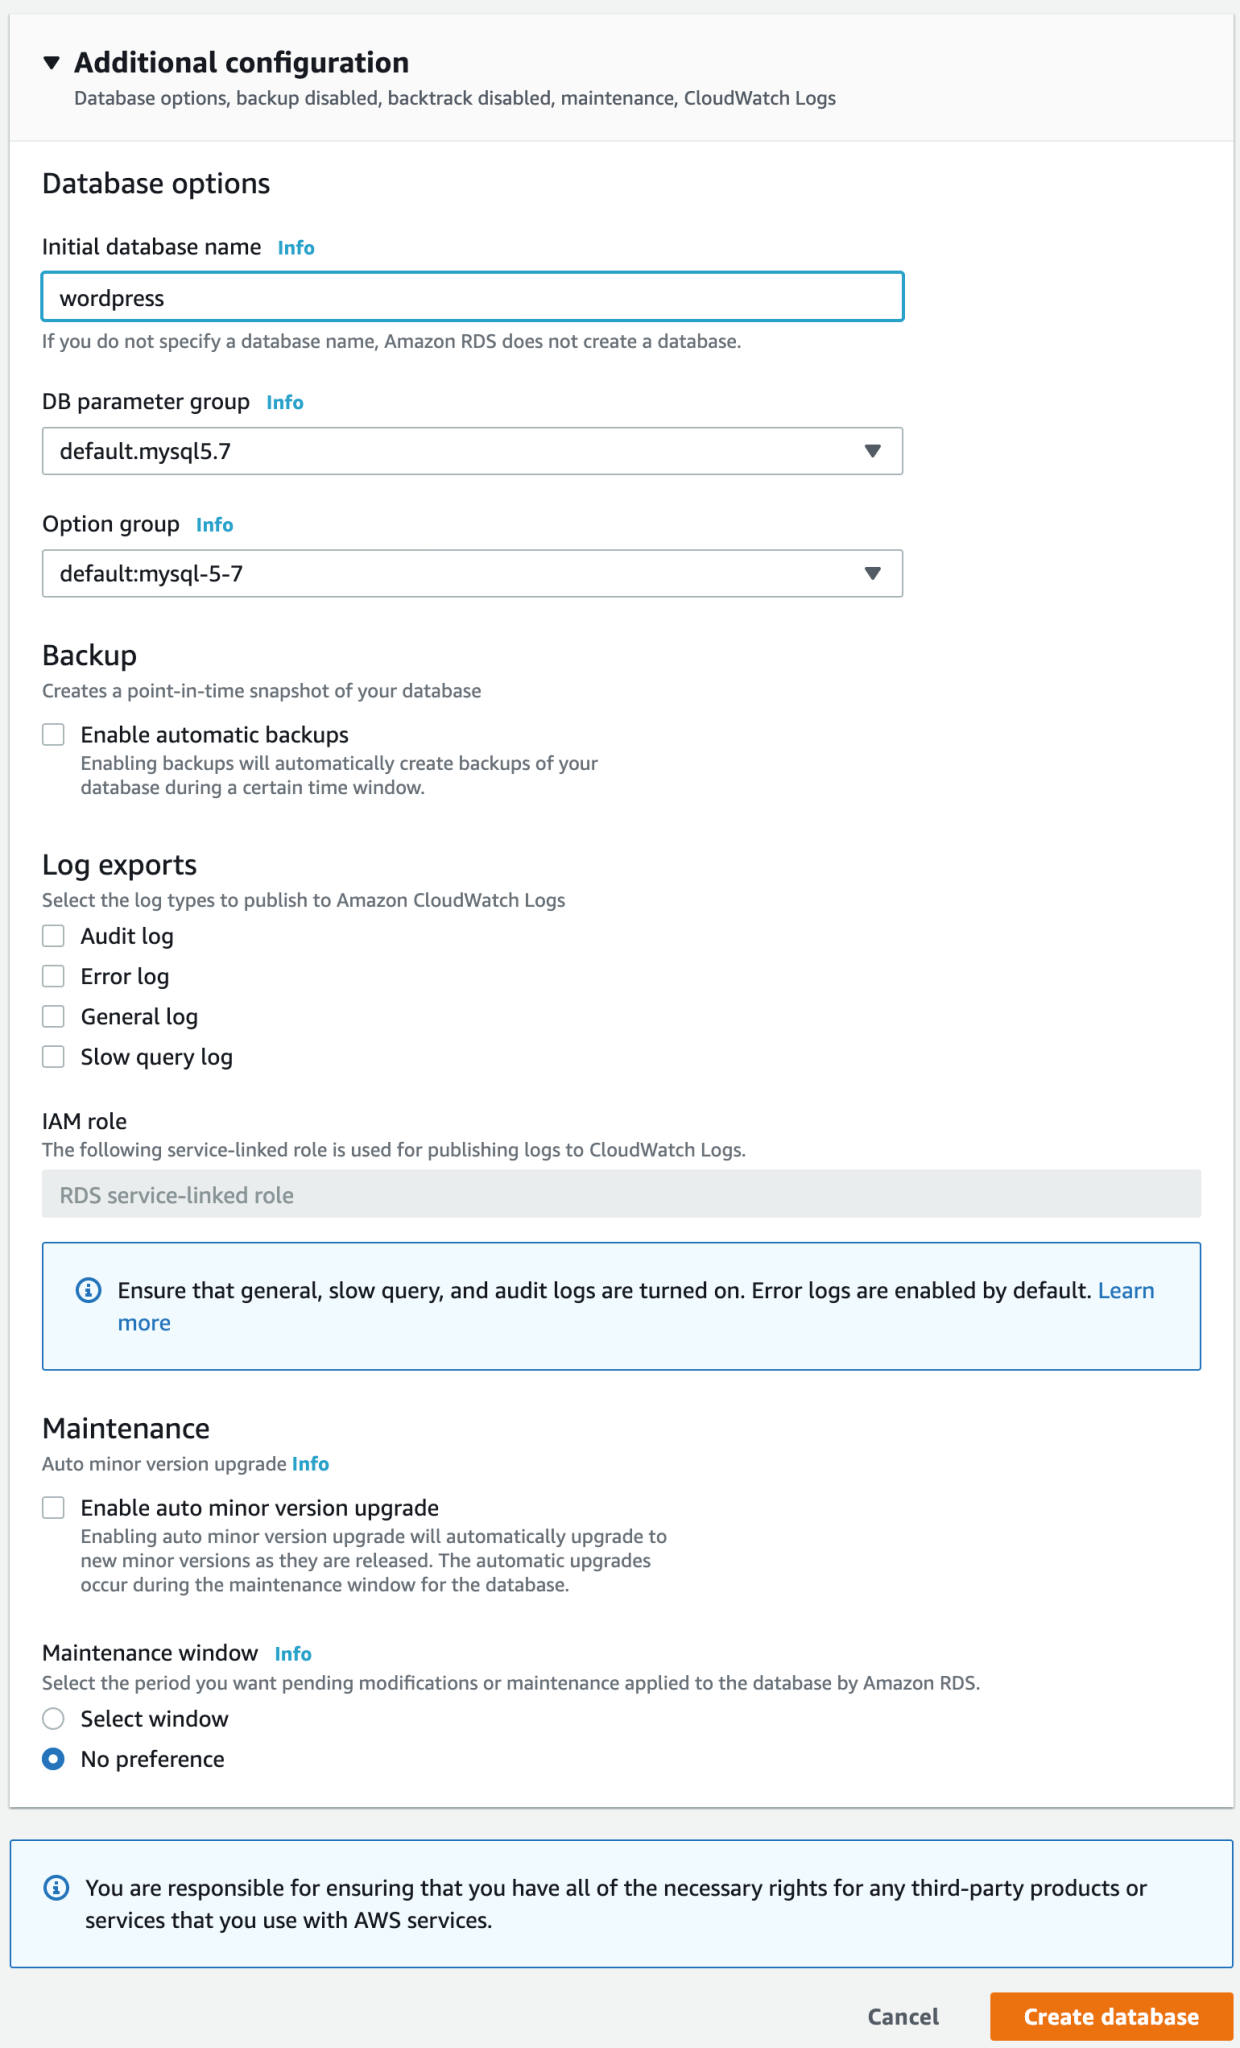1240x2048 pixels.
Task: Click the info icon in log notice
Action: pyautogui.click(x=89, y=1291)
